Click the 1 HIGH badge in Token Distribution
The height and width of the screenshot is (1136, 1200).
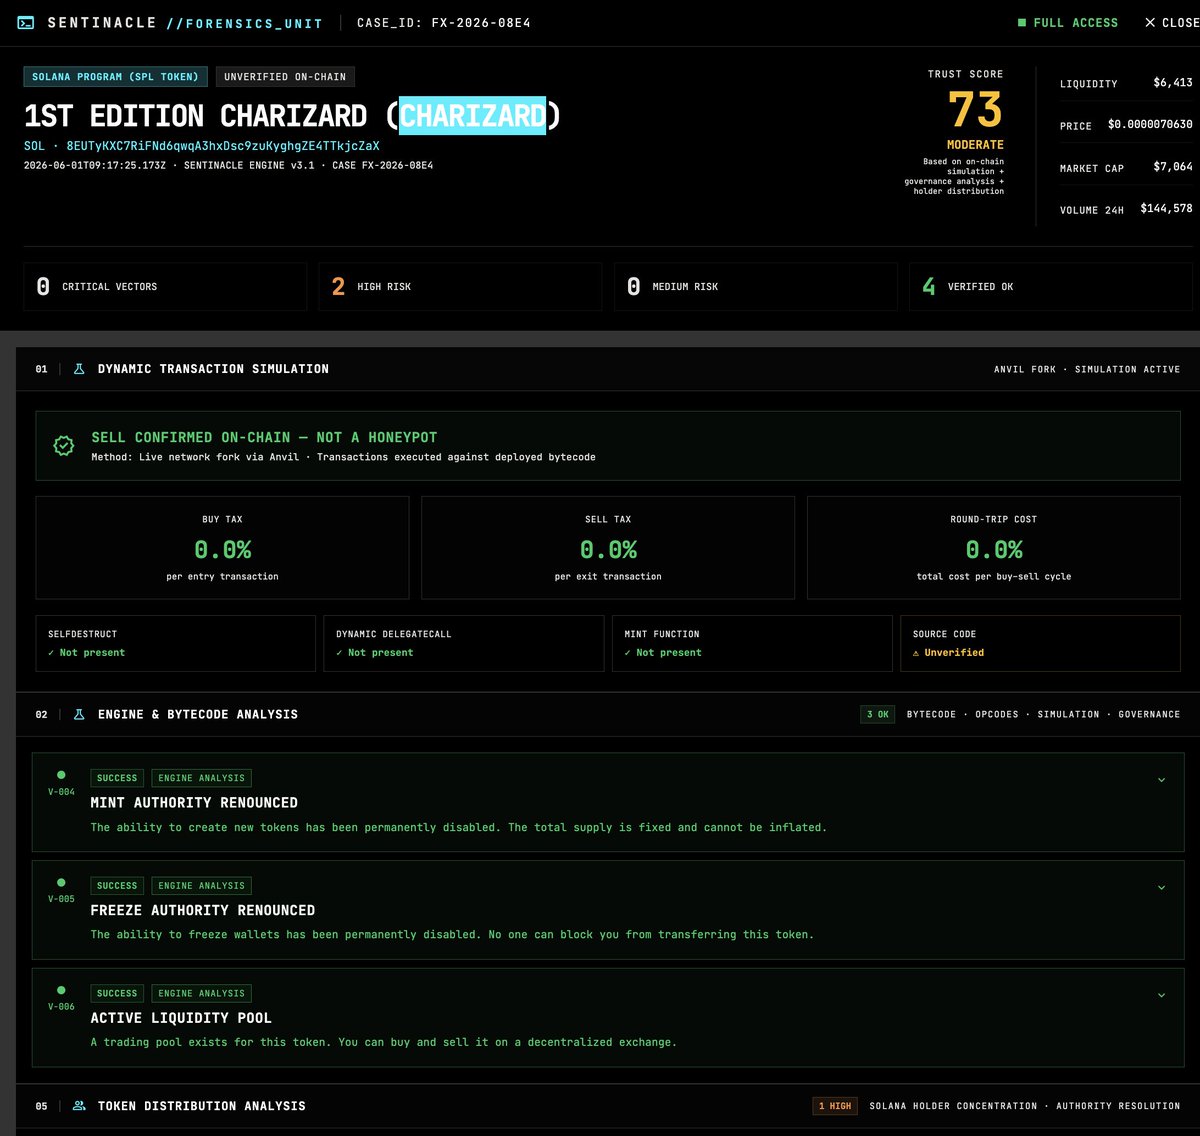click(x=835, y=1106)
